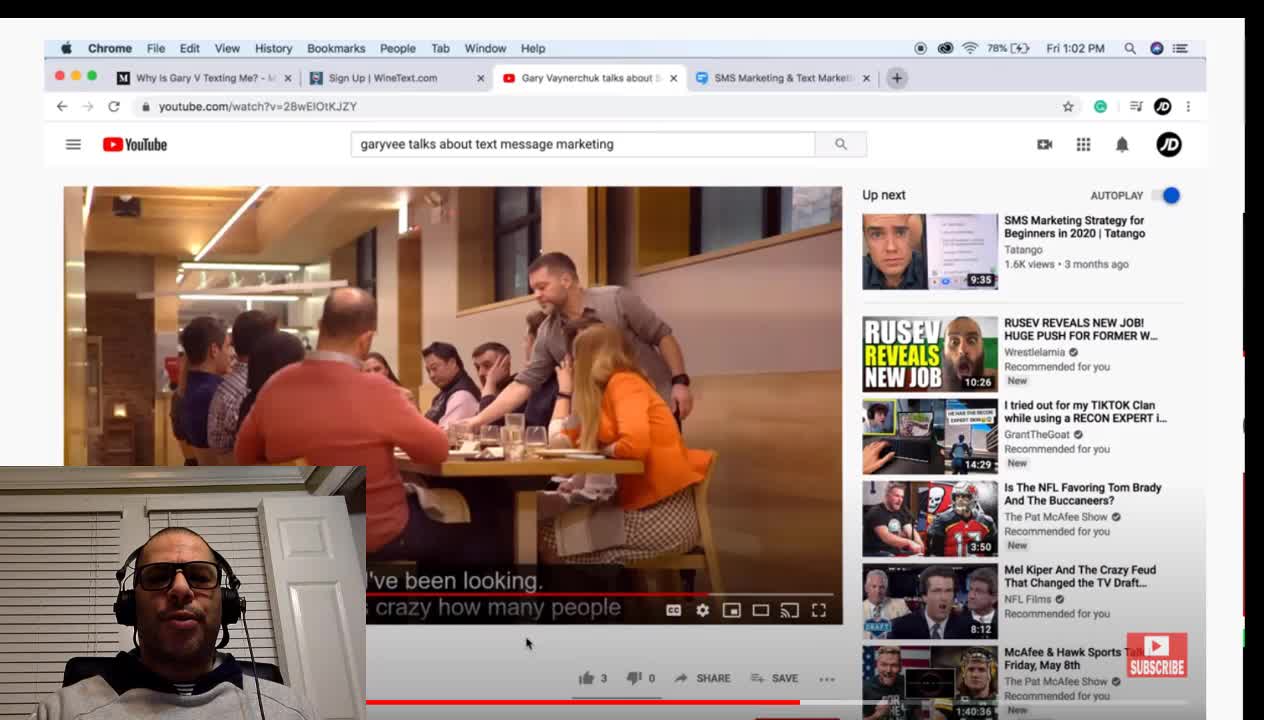Viewport: 1264px width, 720px height.
Task: Reload the page
Action: coord(114,106)
